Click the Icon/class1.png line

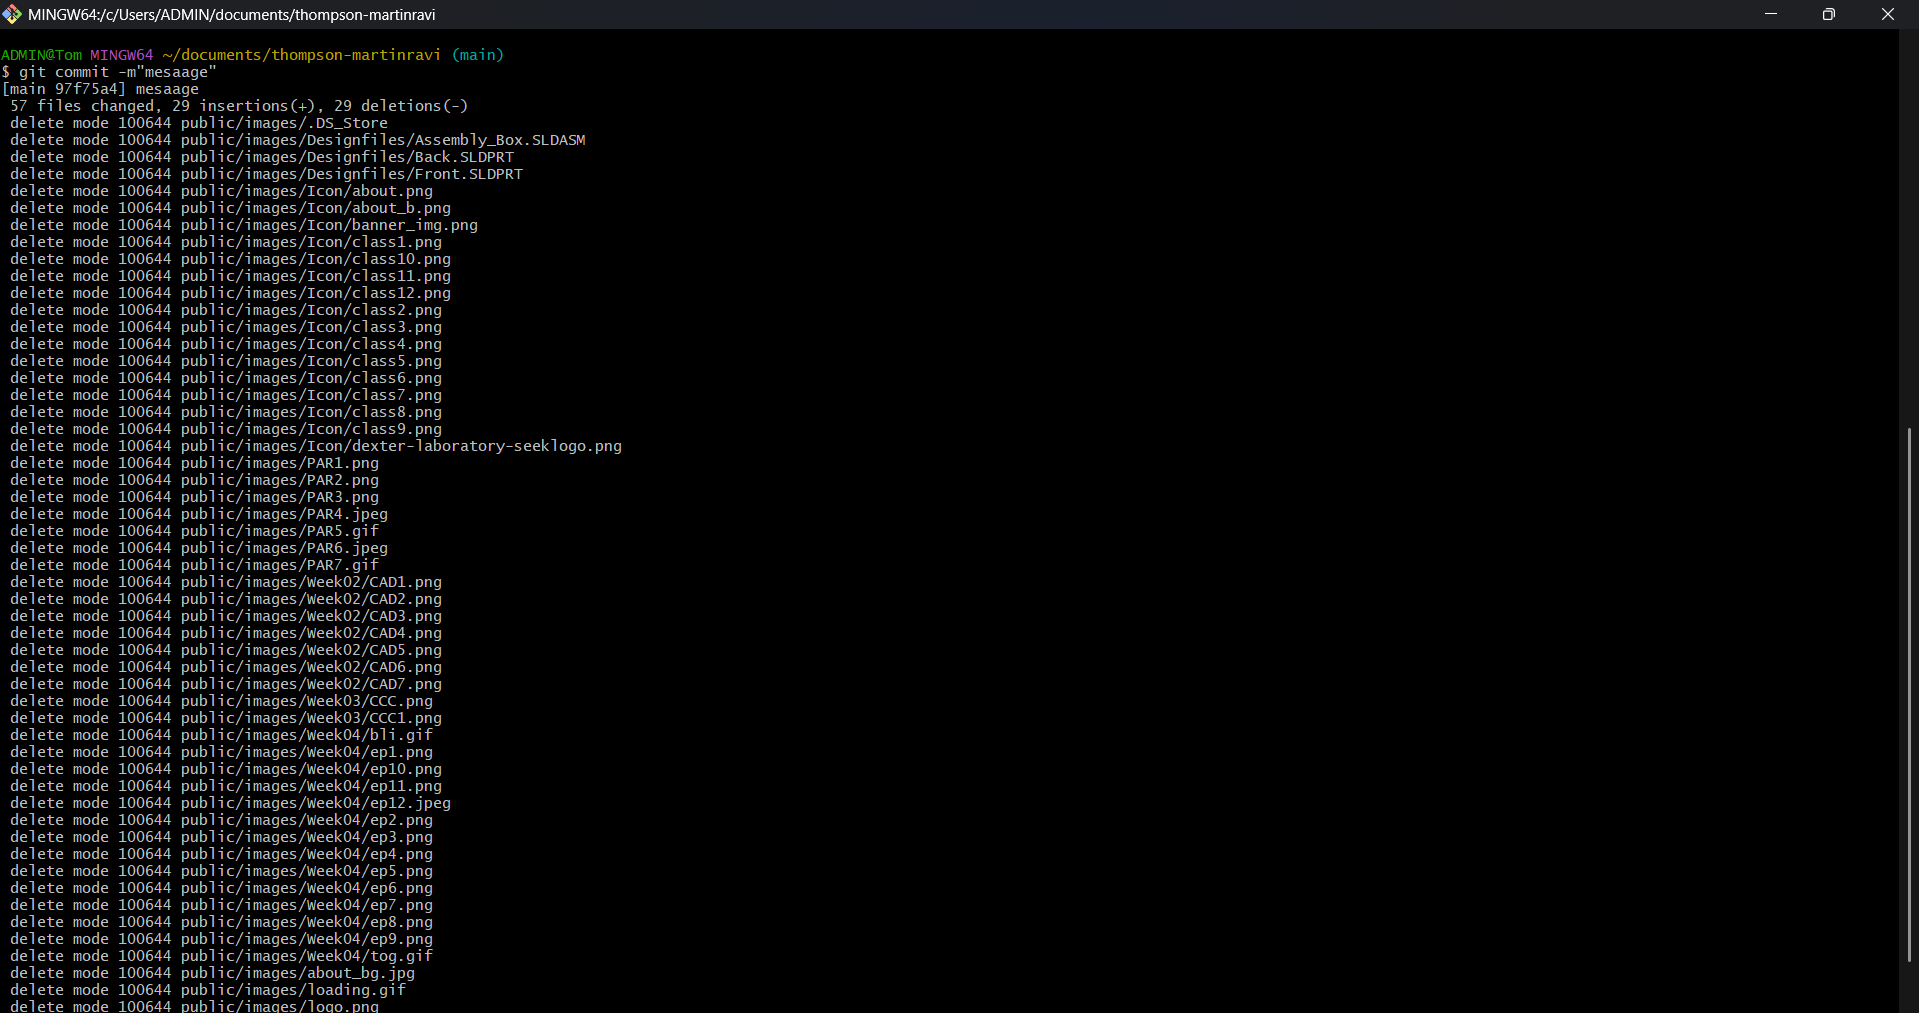226,242
